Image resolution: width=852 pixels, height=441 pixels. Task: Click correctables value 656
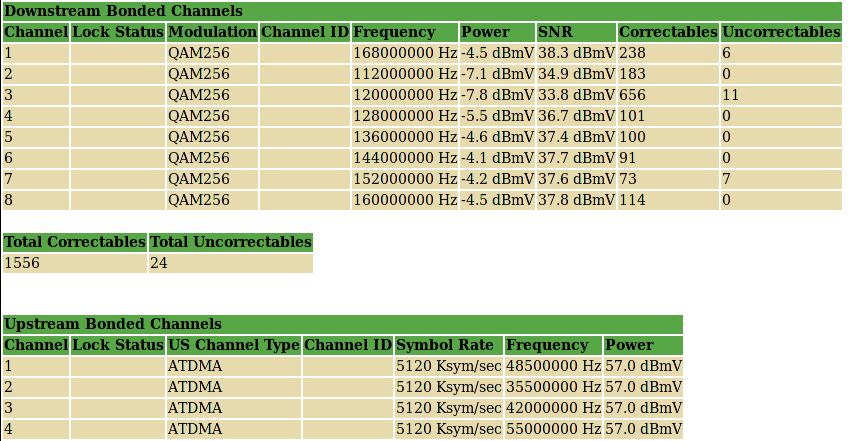632,95
